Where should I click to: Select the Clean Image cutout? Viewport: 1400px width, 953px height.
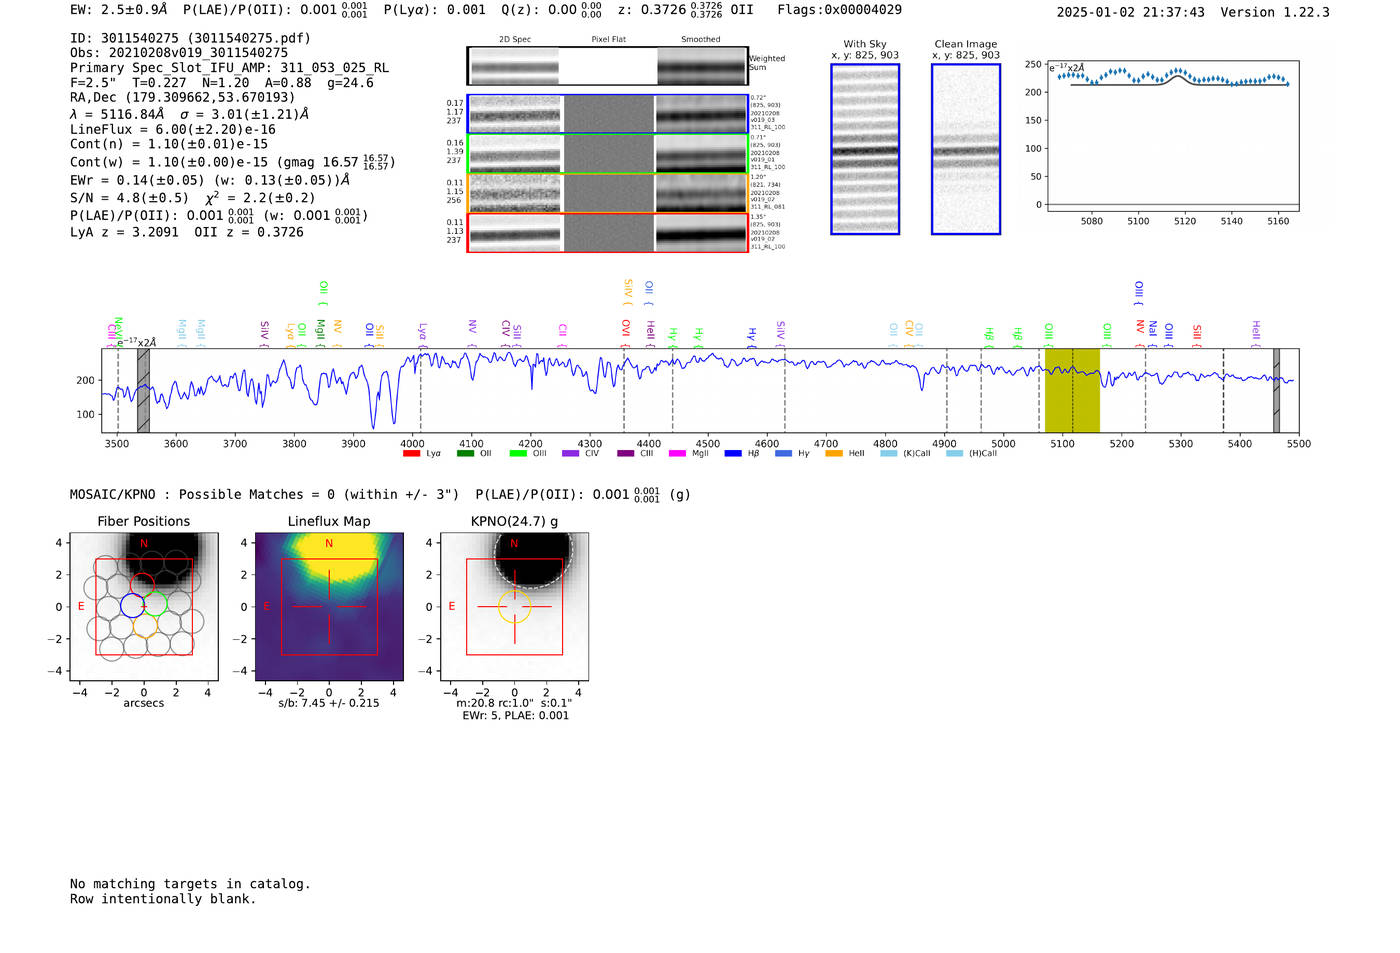pos(966,149)
